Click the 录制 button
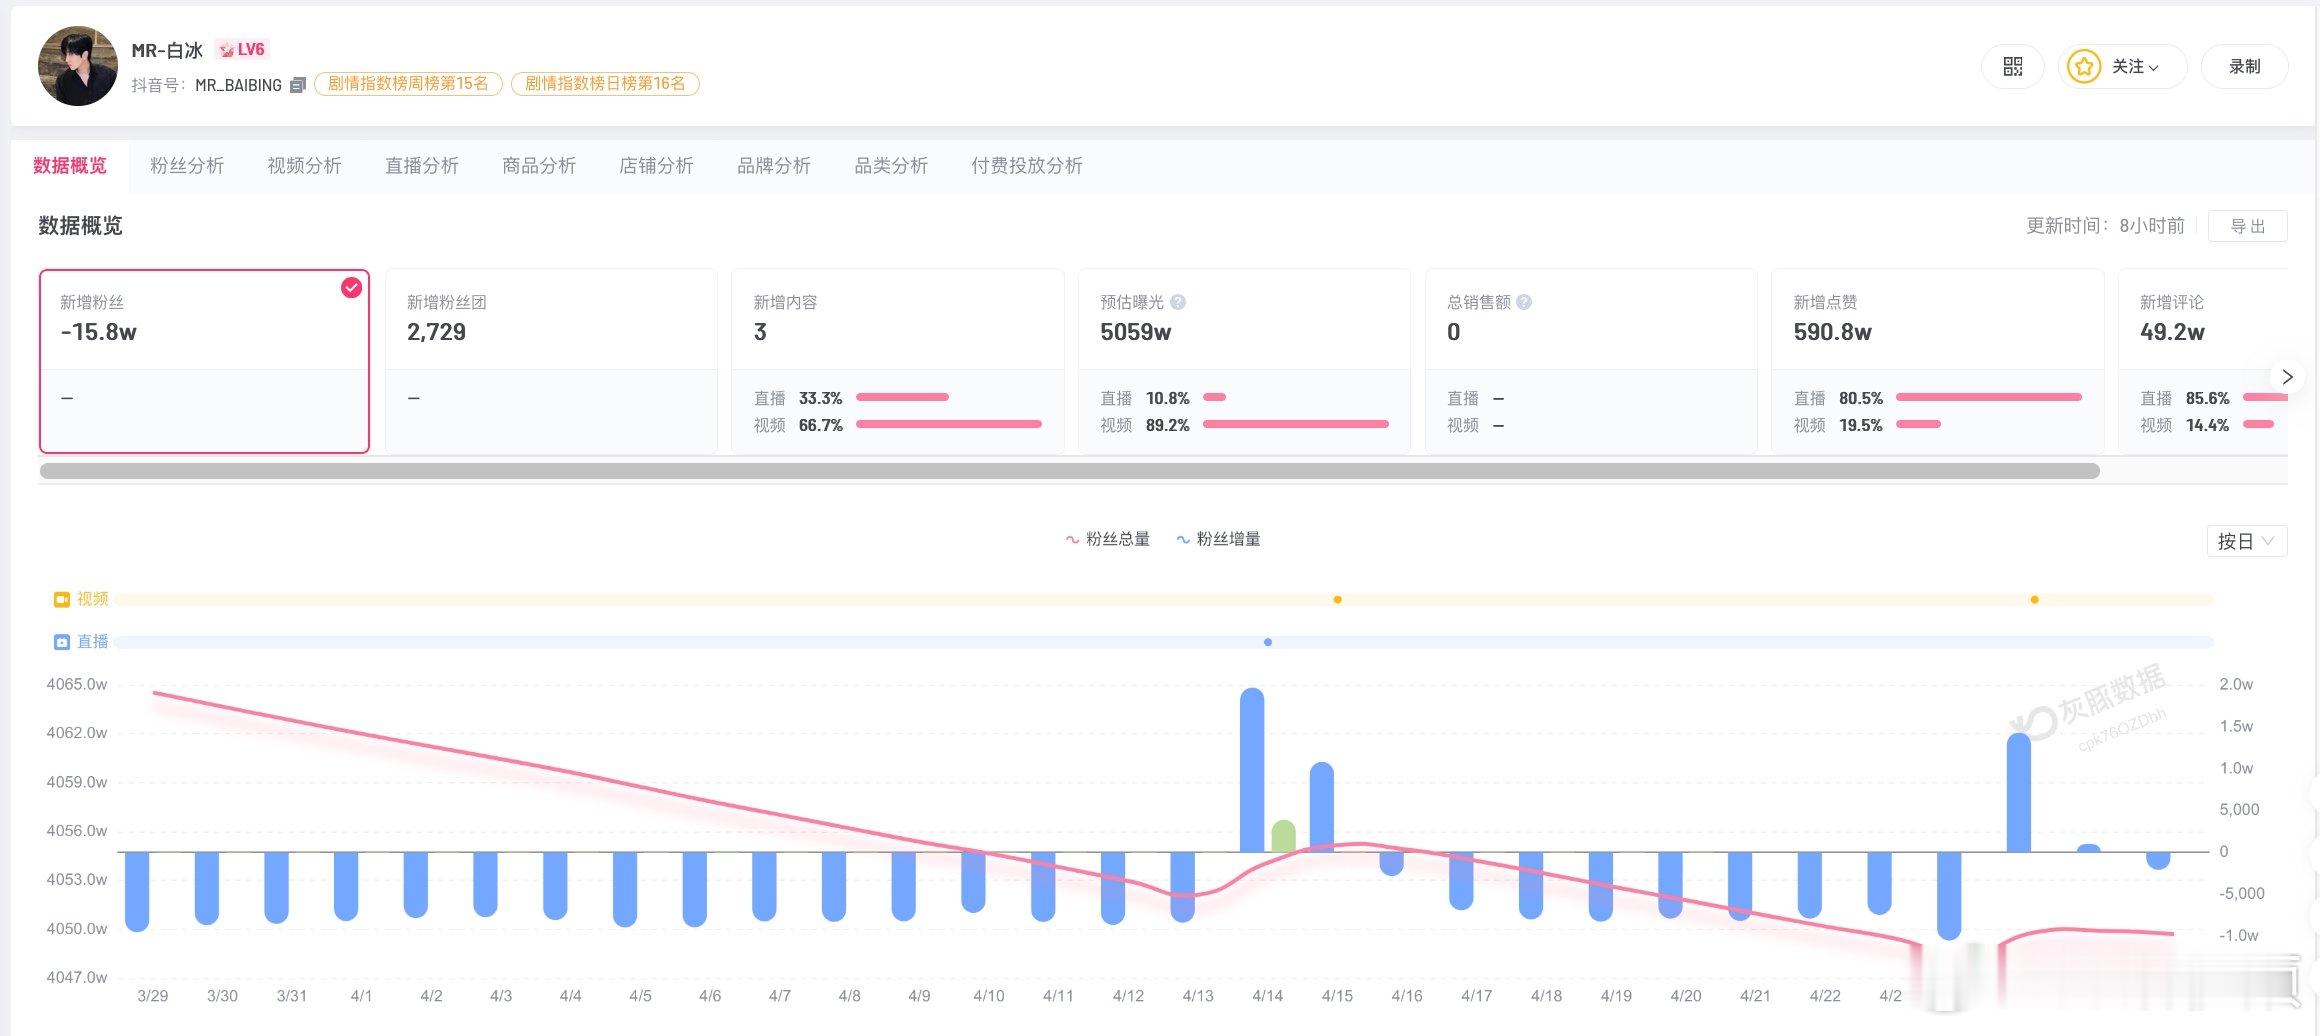The height and width of the screenshot is (1036, 2320). click(2244, 67)
